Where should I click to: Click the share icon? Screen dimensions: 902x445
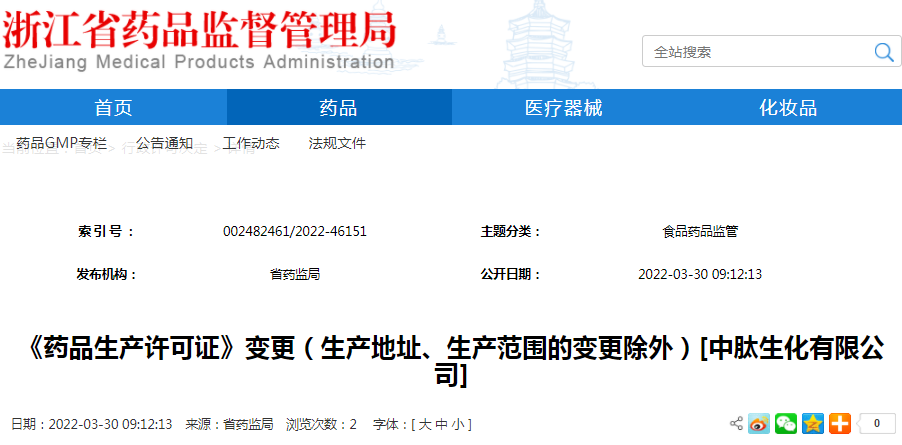point(736,424)
